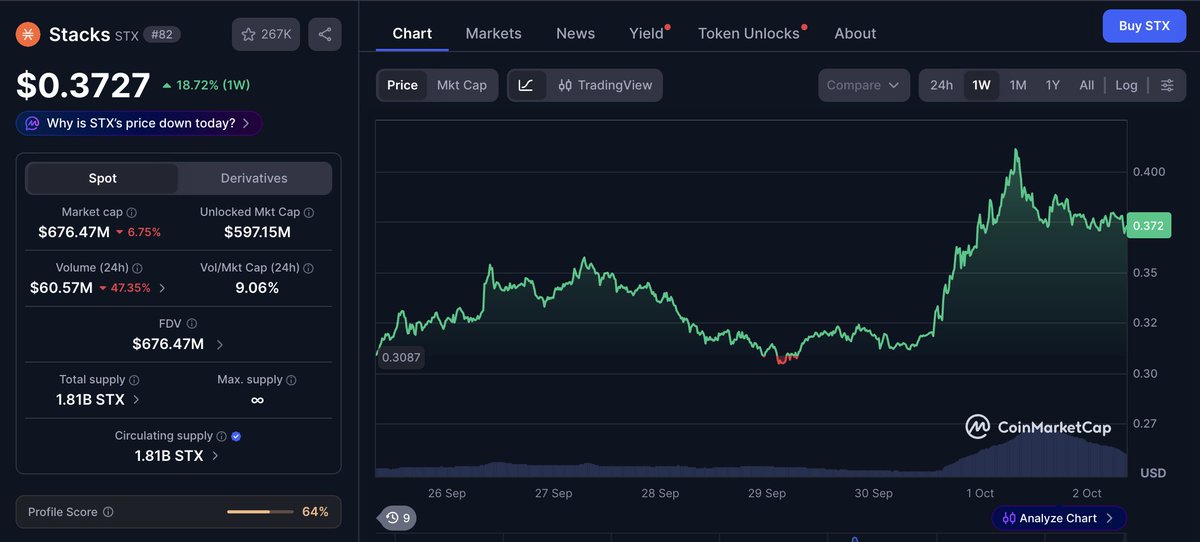The width and height of the screenshot is (1200, 542).
Task: Select the Derivatives toggle
Action: pyautogui.click(x=254, y=178)
